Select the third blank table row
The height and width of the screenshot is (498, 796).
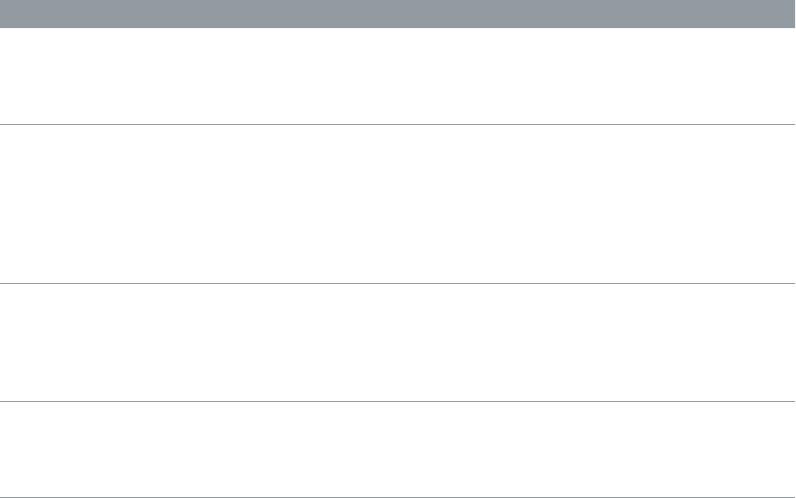point(397,342)
